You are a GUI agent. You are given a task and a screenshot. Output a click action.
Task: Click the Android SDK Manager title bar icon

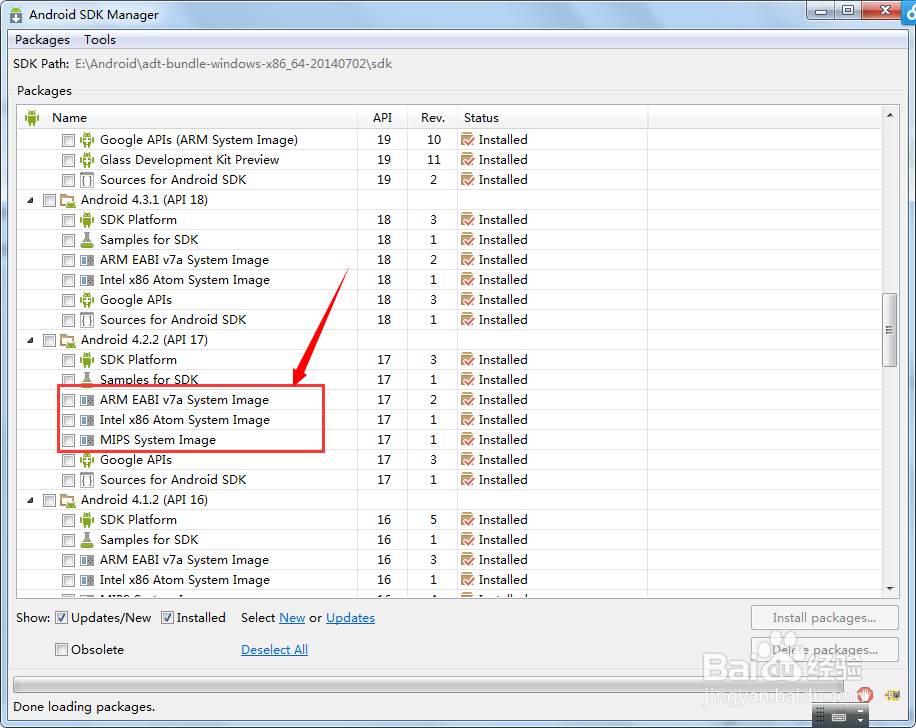pyautogui.click(x=16, y=15)
